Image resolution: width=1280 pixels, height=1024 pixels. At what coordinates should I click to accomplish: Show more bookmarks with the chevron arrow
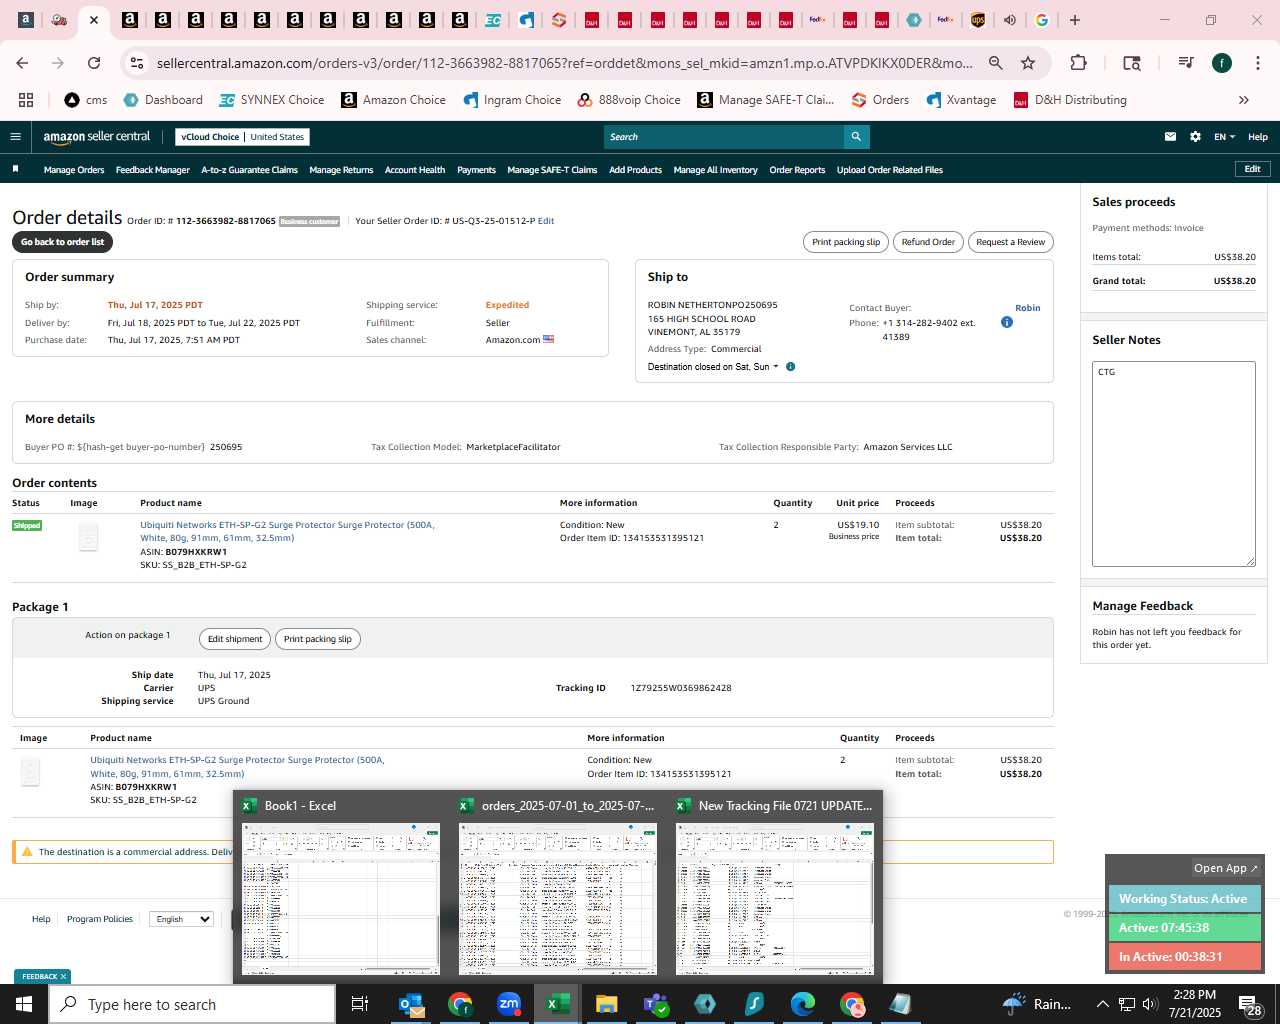pos(1244,100)
